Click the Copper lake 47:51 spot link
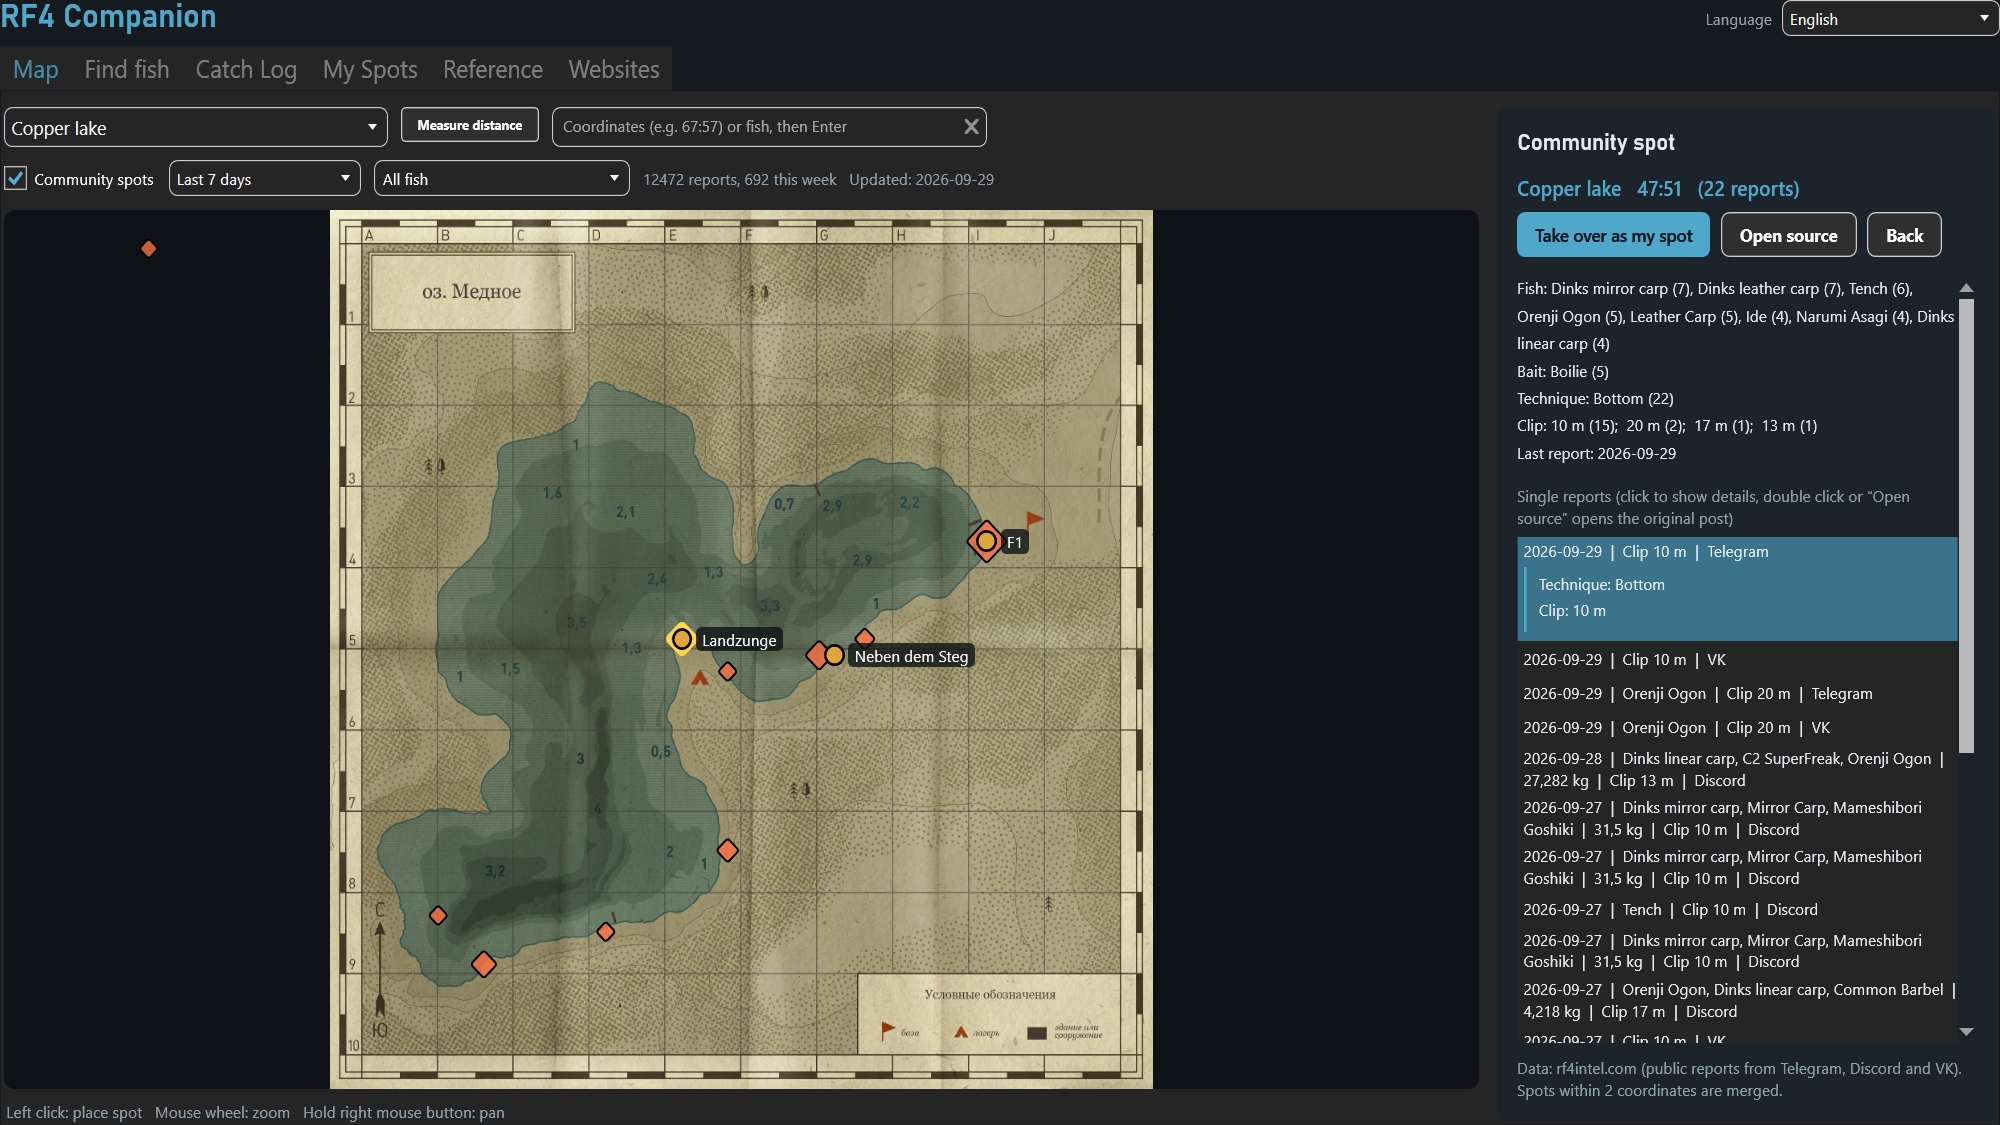Viewport: 2000px width, 1125px height. click(x=1657, y=188)
